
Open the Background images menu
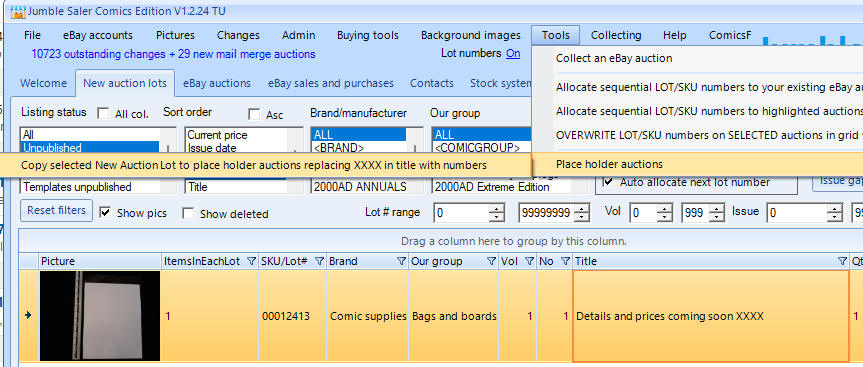point(471,35)
